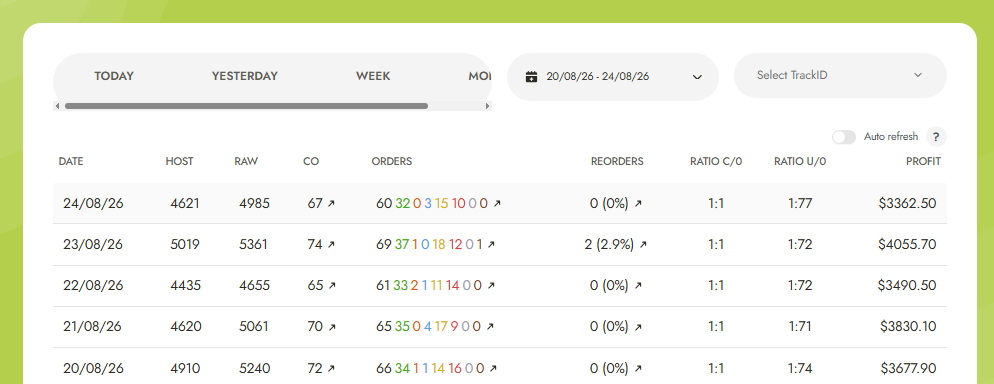Open CO details arrow for 22/08/26
The width and height of the screenshot is (994, 384).
331,286
